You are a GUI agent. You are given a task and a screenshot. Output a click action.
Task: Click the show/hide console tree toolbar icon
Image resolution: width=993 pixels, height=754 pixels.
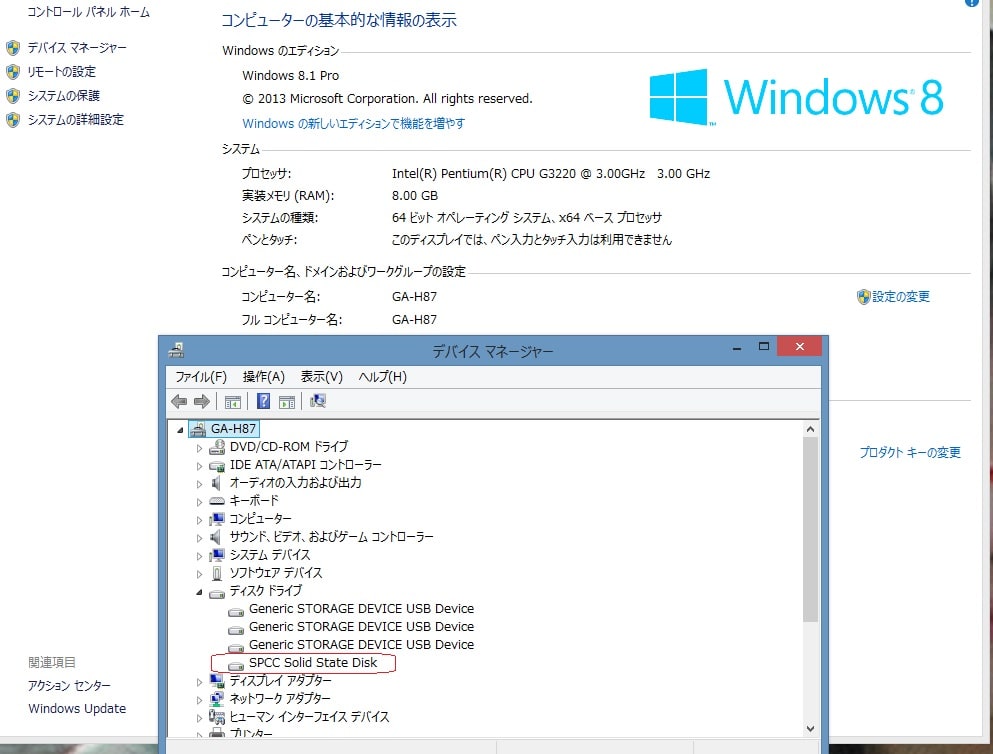click(x=232, y=401)
